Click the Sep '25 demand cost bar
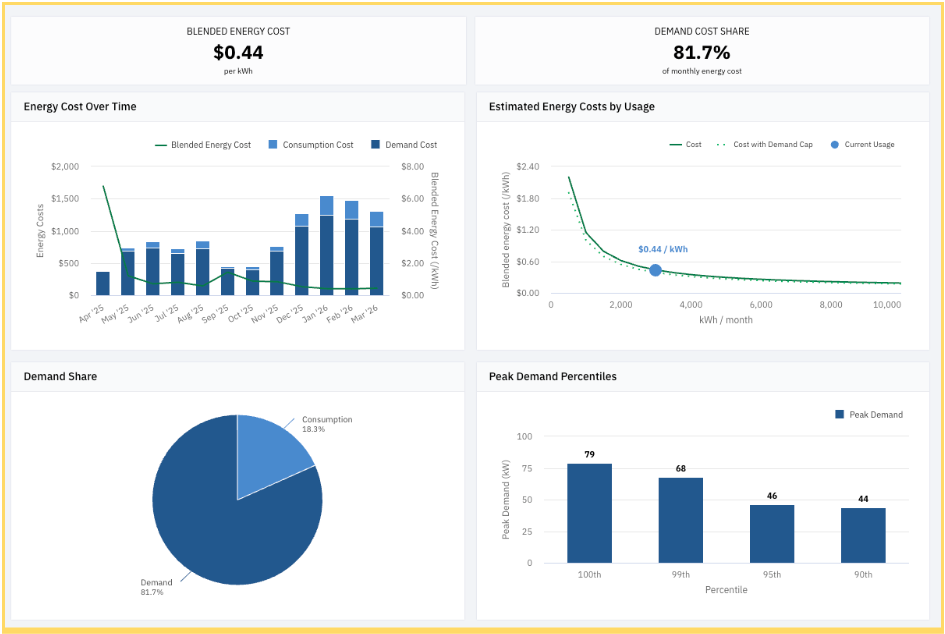 click(x=227, y=282)
